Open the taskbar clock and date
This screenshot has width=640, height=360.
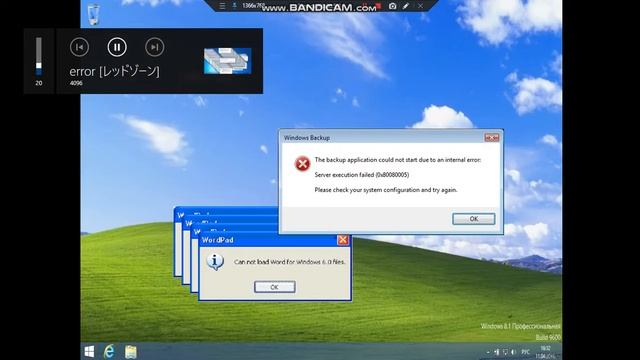coord(547,352)
